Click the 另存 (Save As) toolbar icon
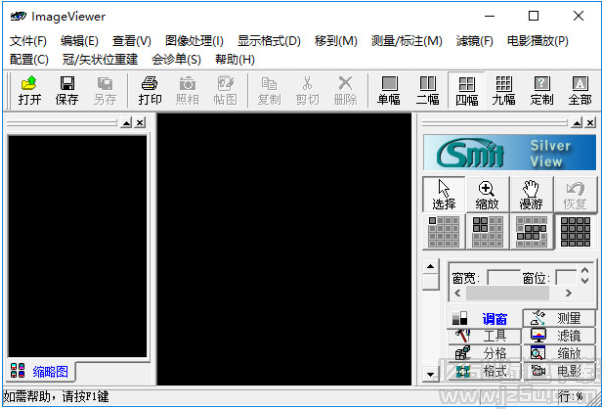The height and width of the screenshot is (409, 603). tap(105, 91)
